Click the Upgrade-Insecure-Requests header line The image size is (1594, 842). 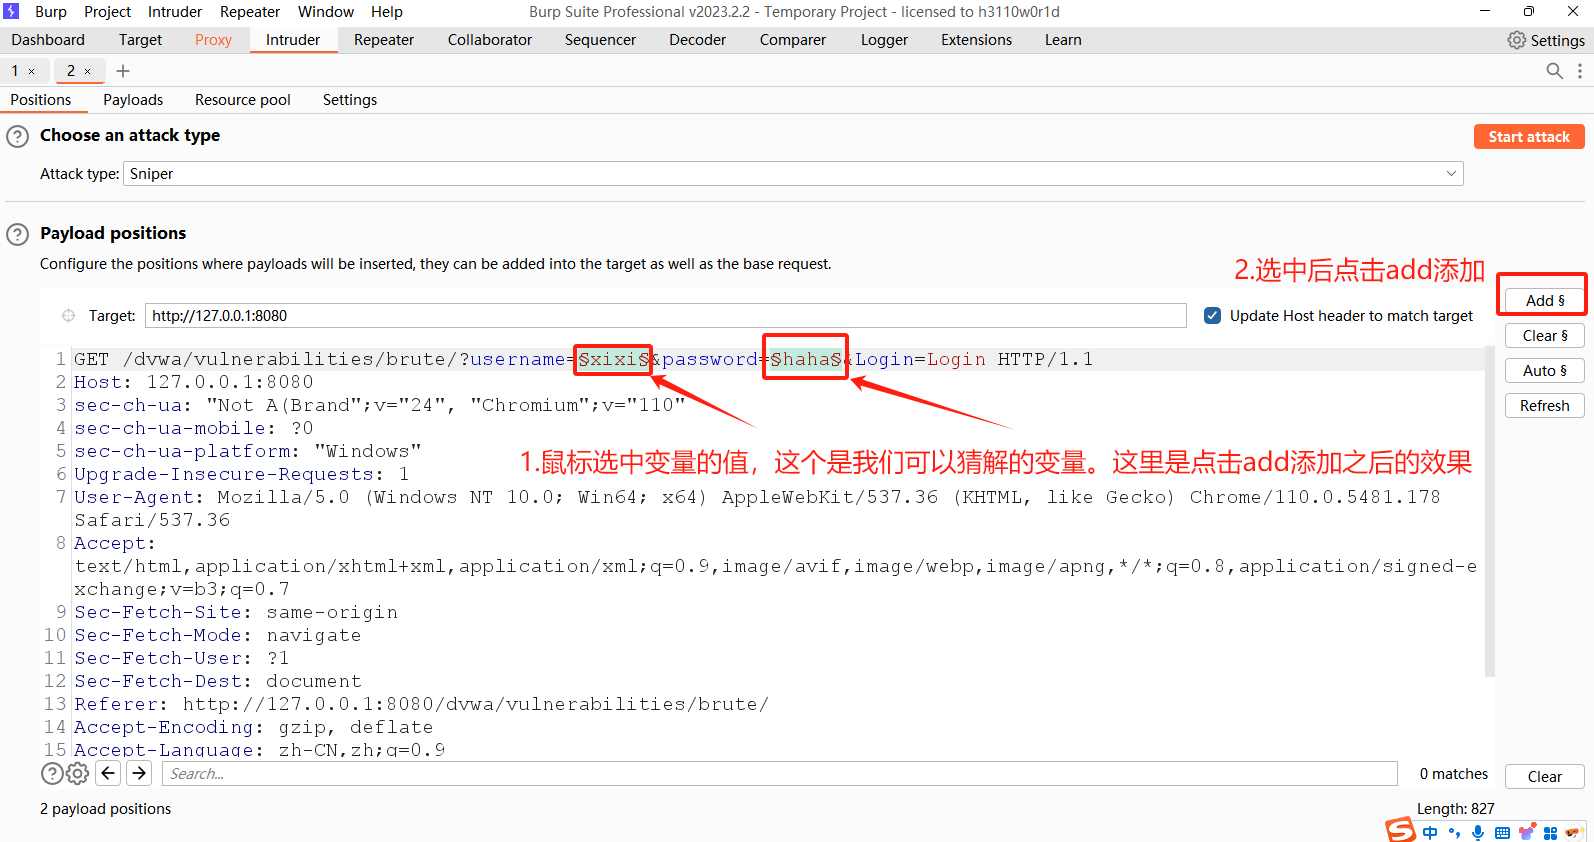point(242,474)
